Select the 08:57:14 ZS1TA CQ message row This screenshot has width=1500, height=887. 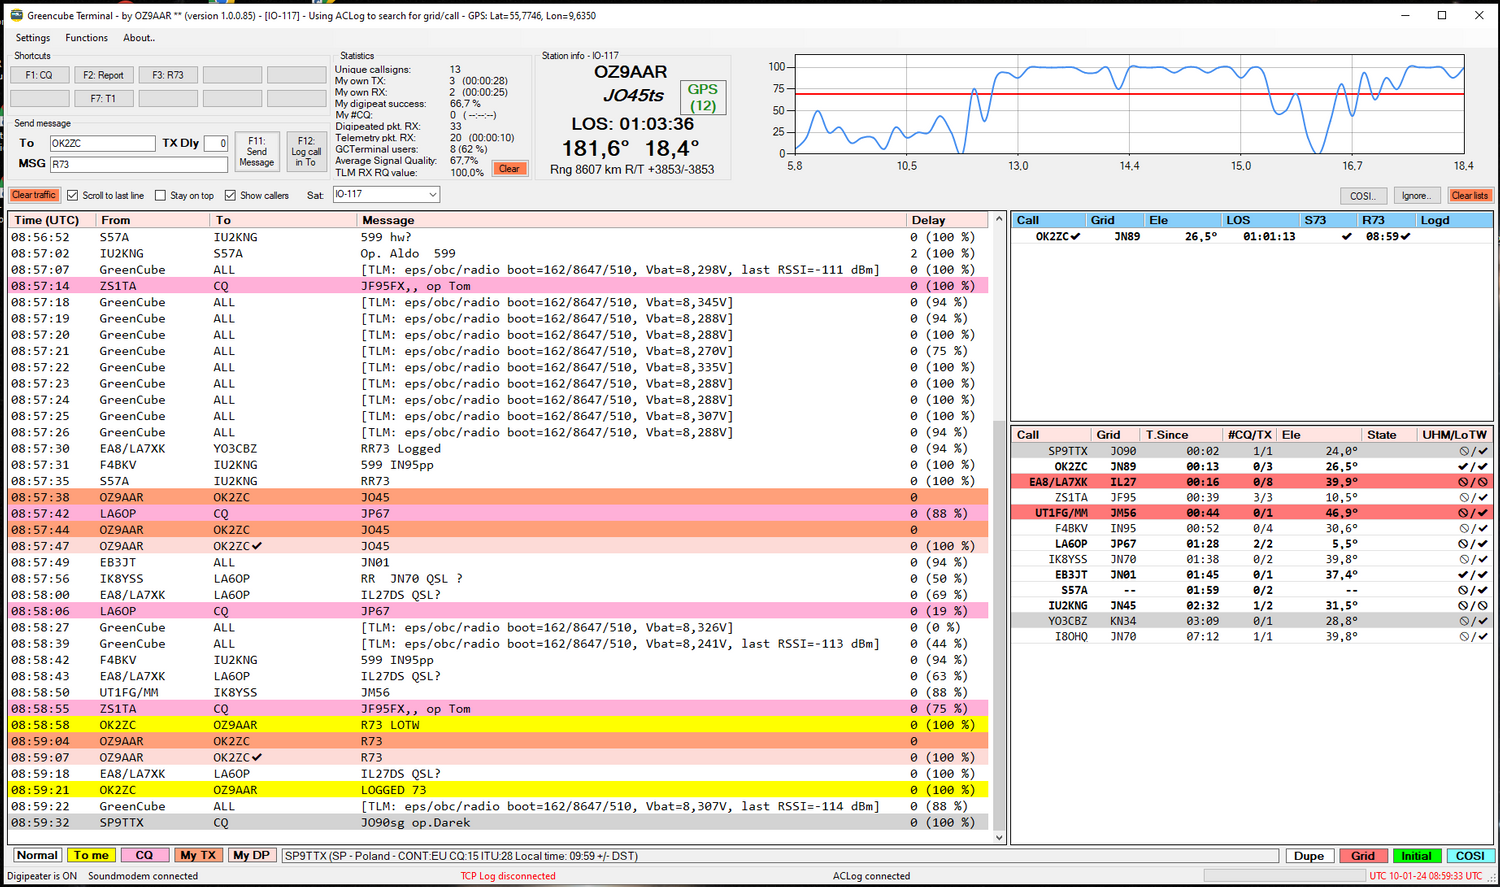pos(498,286)
